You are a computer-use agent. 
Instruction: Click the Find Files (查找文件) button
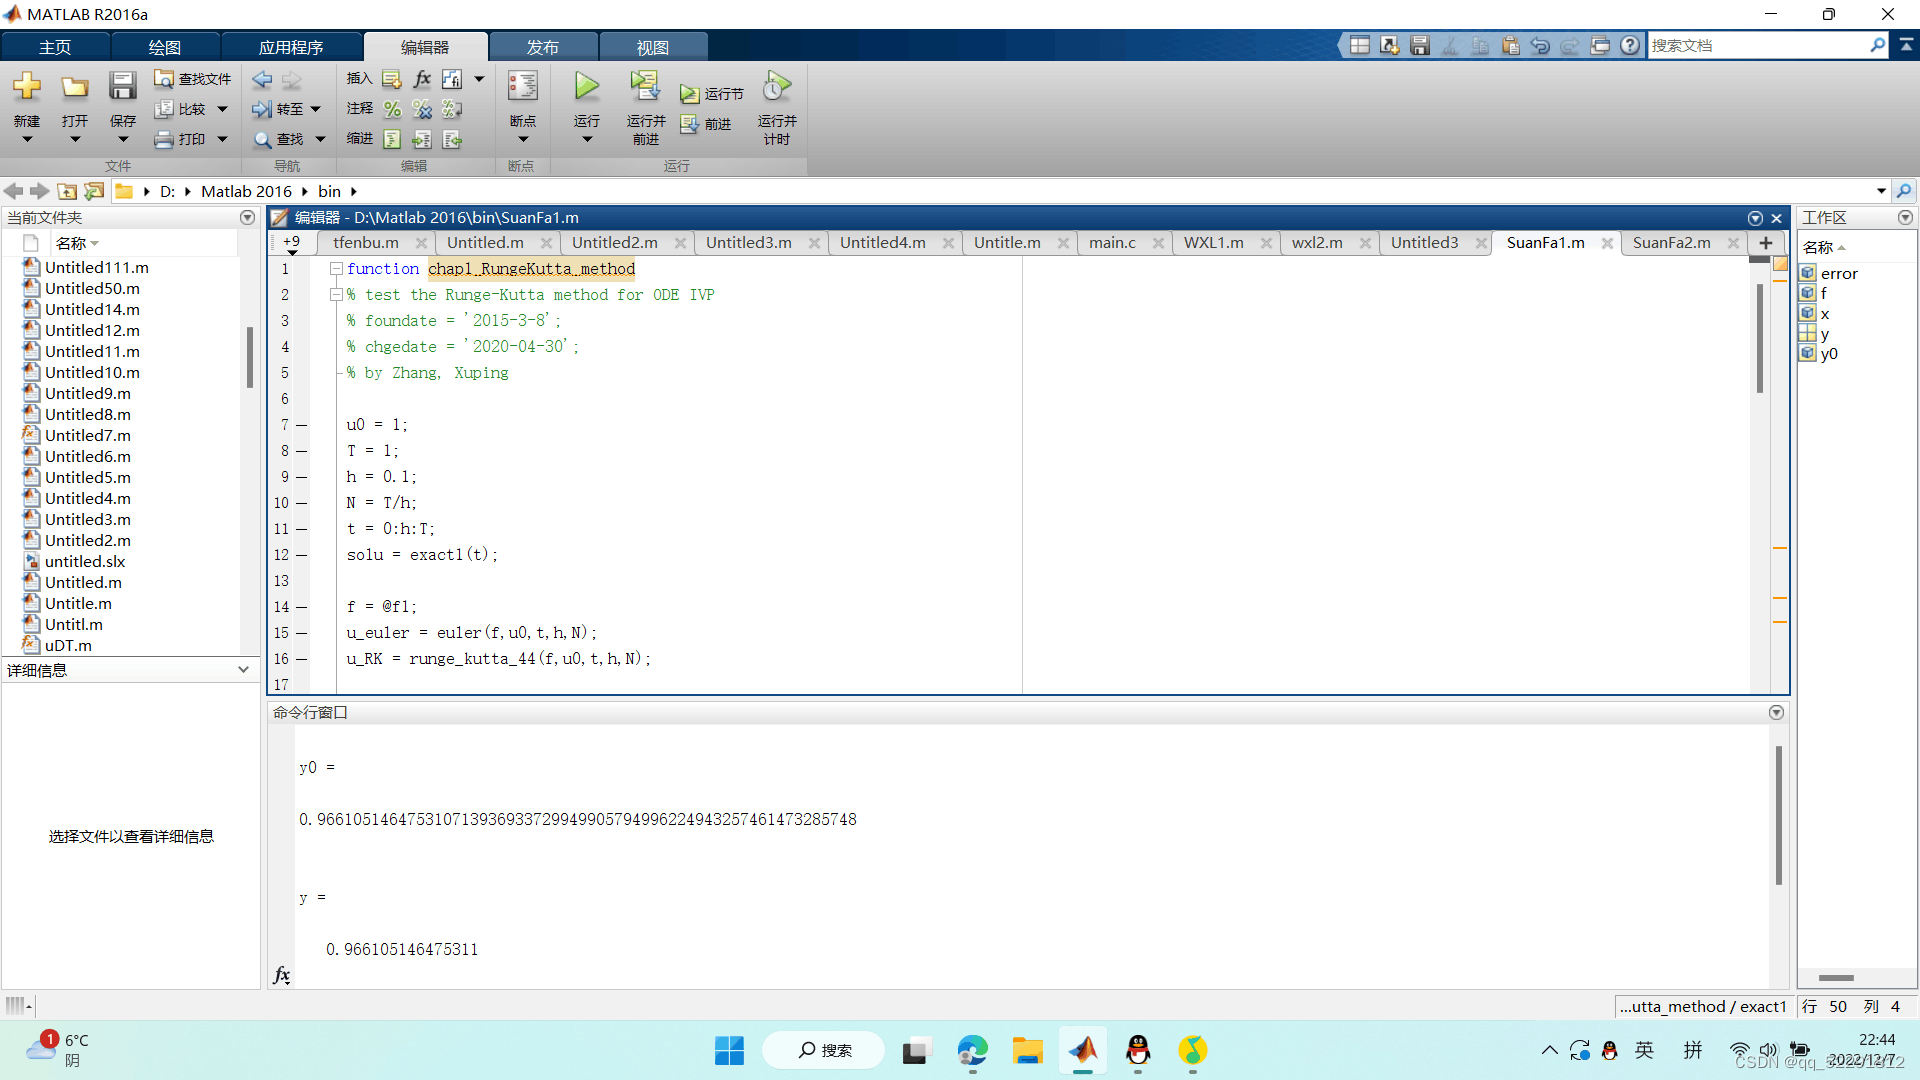click(193, 79)
